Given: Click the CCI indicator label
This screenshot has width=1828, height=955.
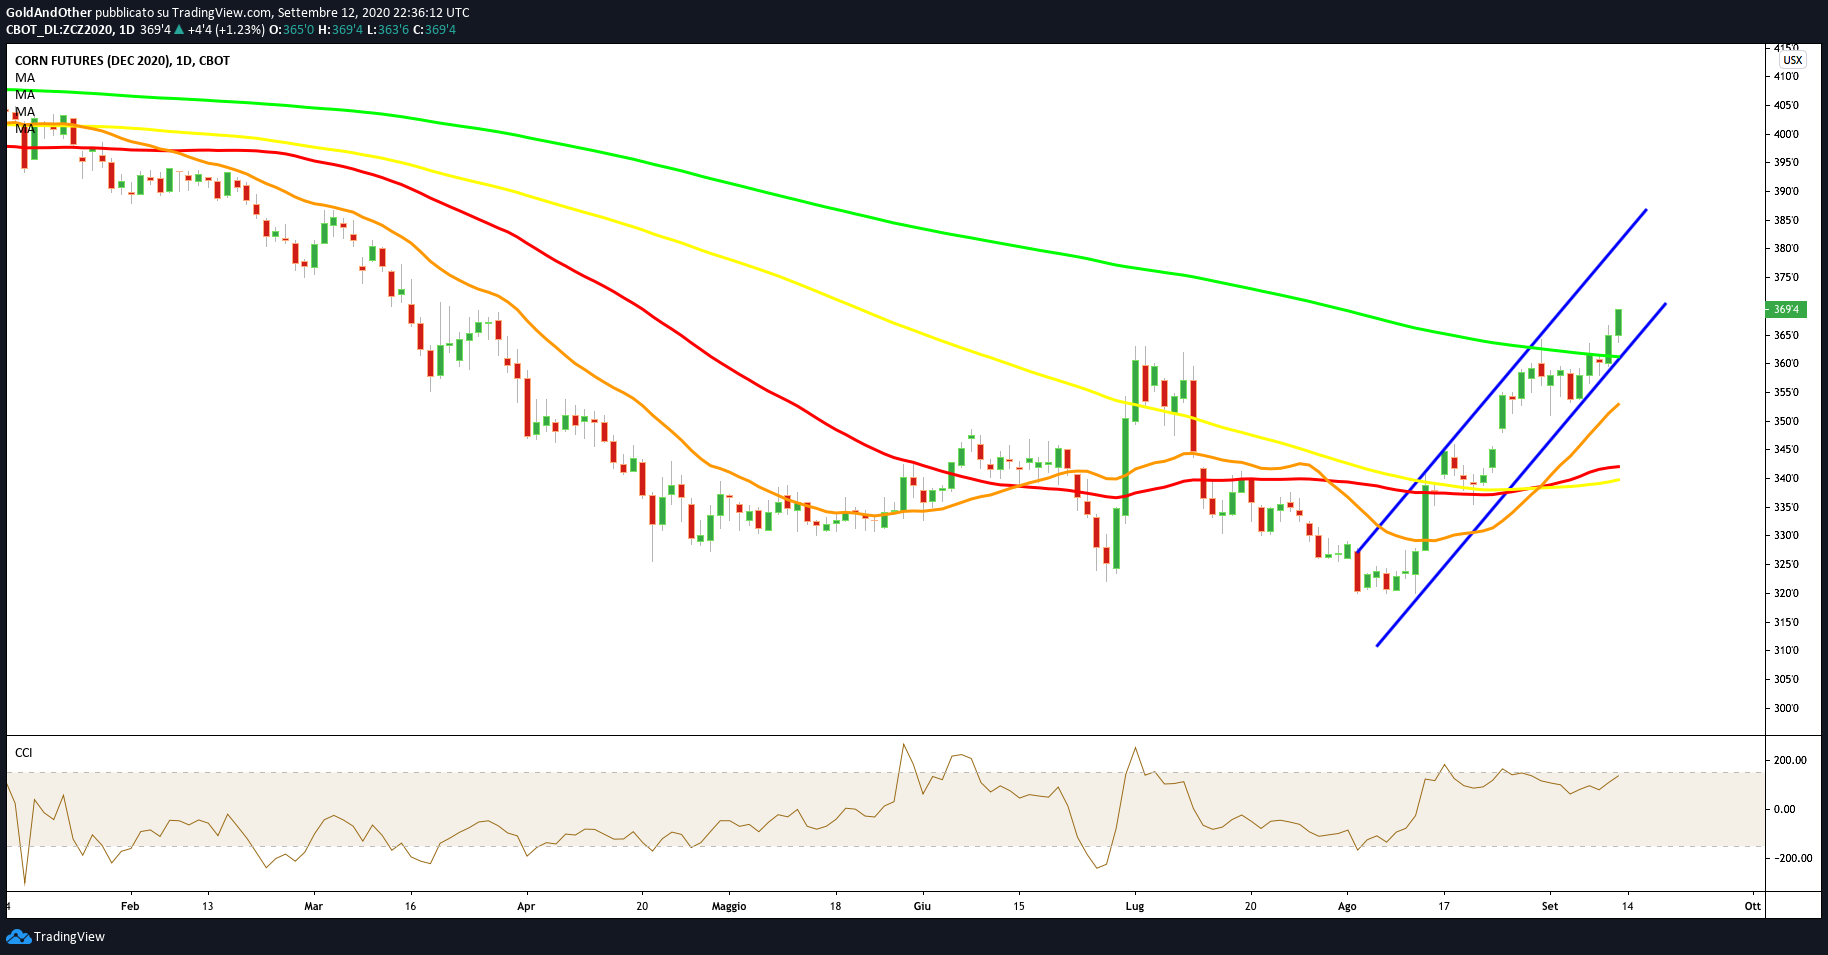Looking at the screenshot, I should pyautogui.click(x=24, y=753).
